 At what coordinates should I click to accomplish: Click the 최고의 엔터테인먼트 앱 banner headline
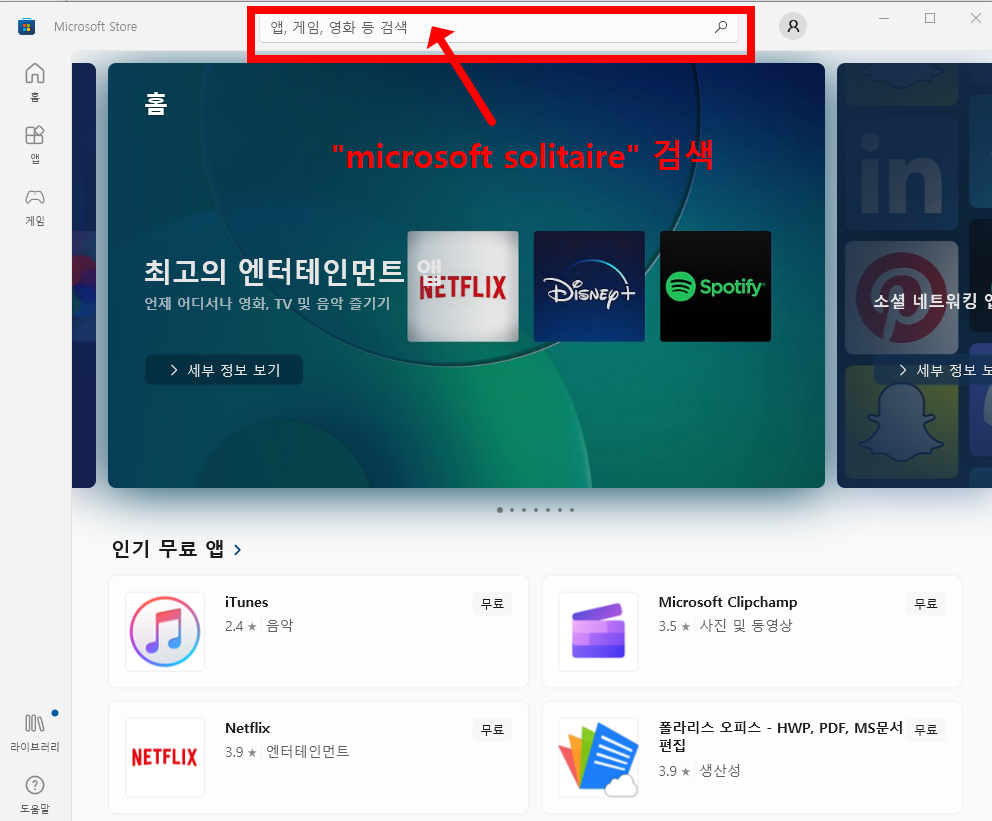pyautogui.click(x=293, y=271)
